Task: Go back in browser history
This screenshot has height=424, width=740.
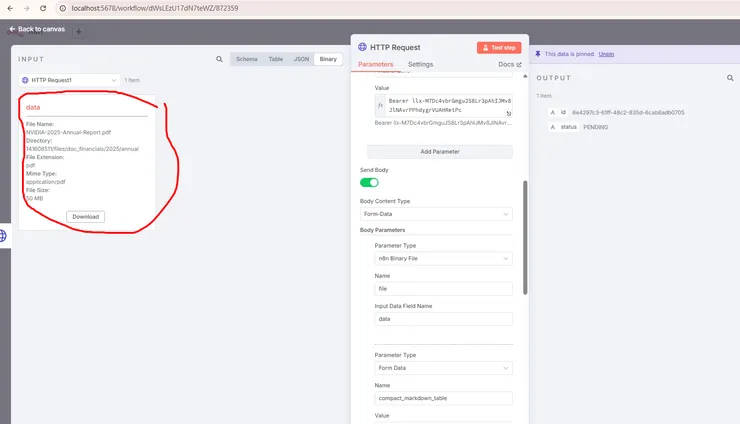Action: coord(10,8)
